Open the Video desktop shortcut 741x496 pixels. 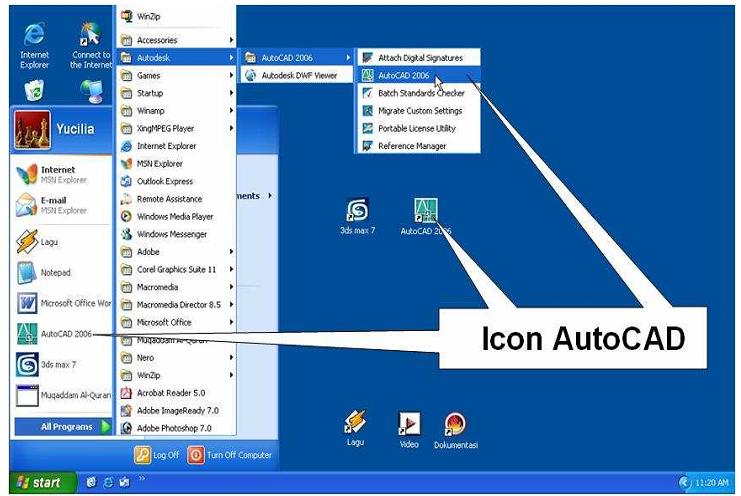tap(409, 430)
